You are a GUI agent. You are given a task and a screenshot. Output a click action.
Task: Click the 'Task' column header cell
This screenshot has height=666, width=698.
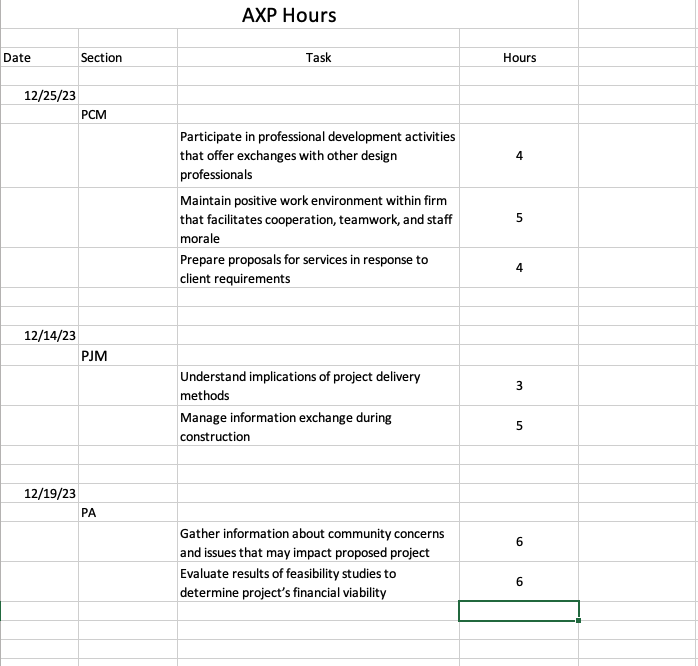click(318, 57)
